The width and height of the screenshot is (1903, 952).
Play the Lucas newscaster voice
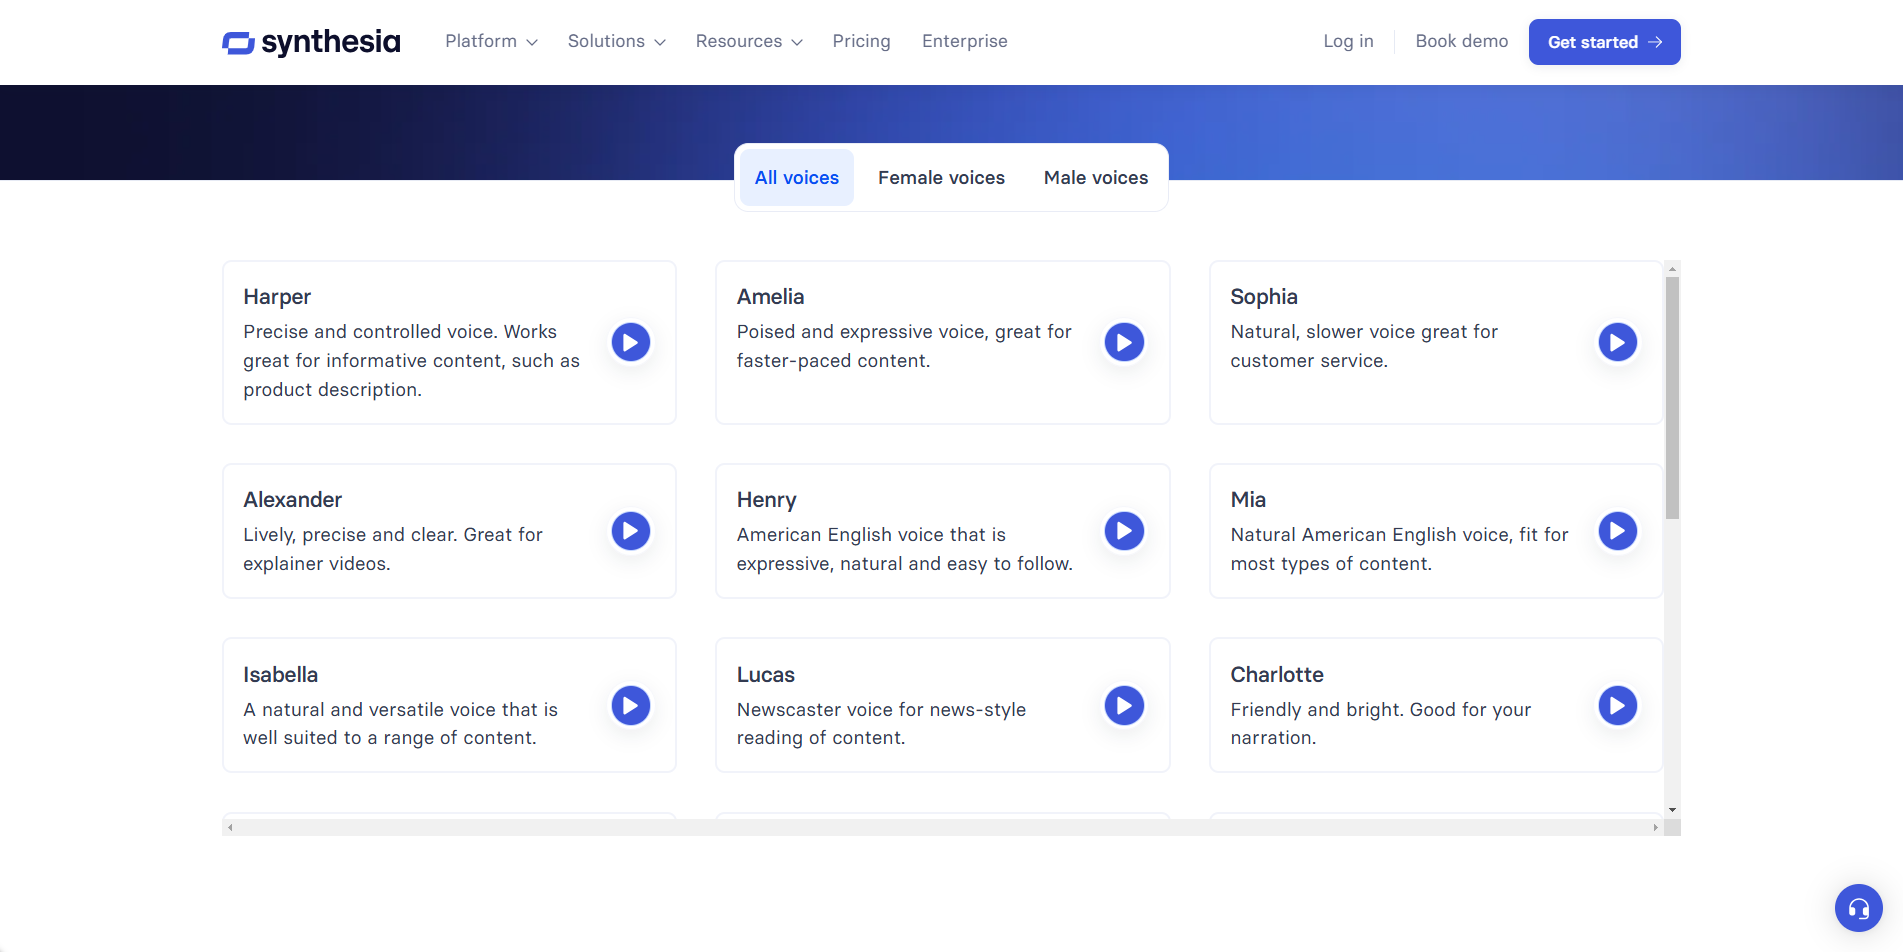[1123, 705]
